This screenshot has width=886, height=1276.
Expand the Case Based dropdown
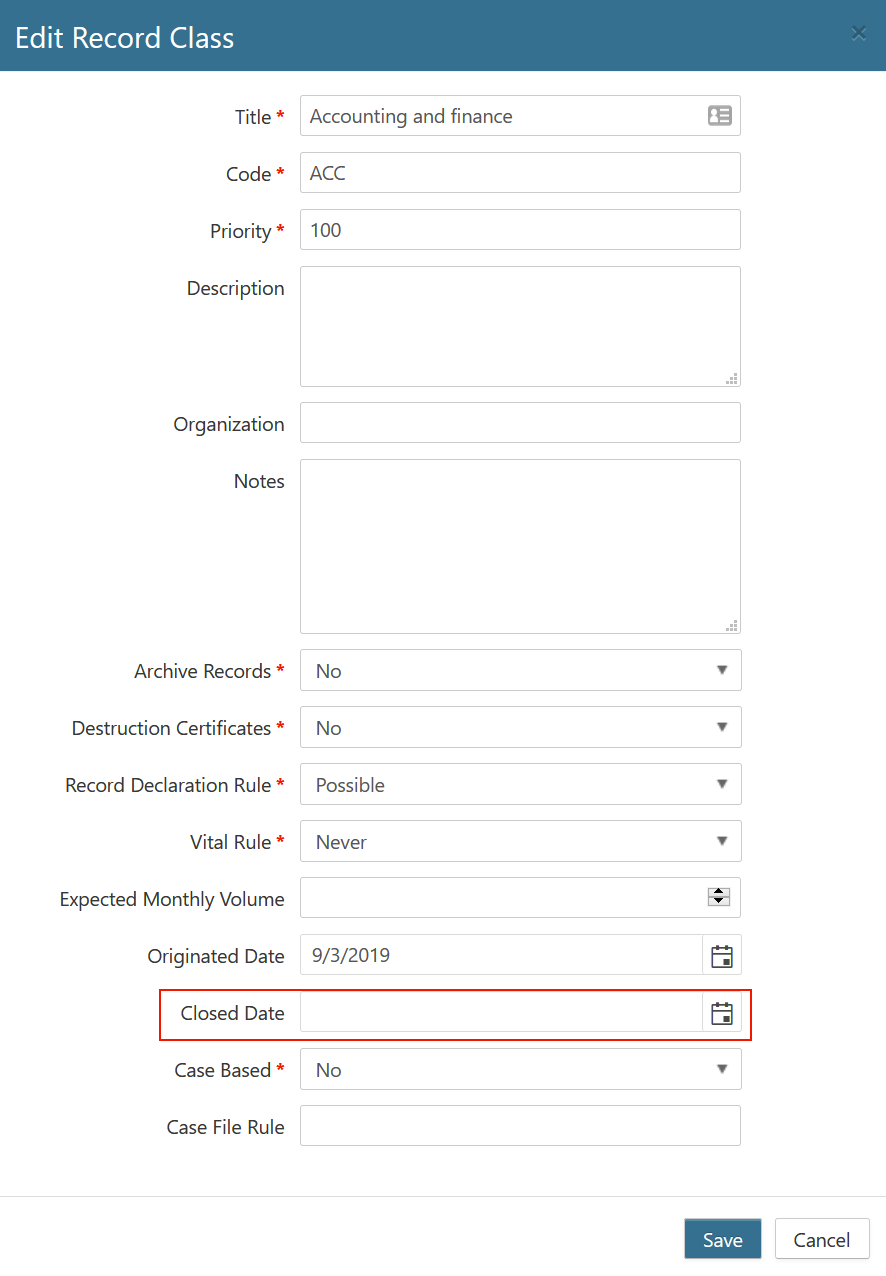[x=520, y=1070]
